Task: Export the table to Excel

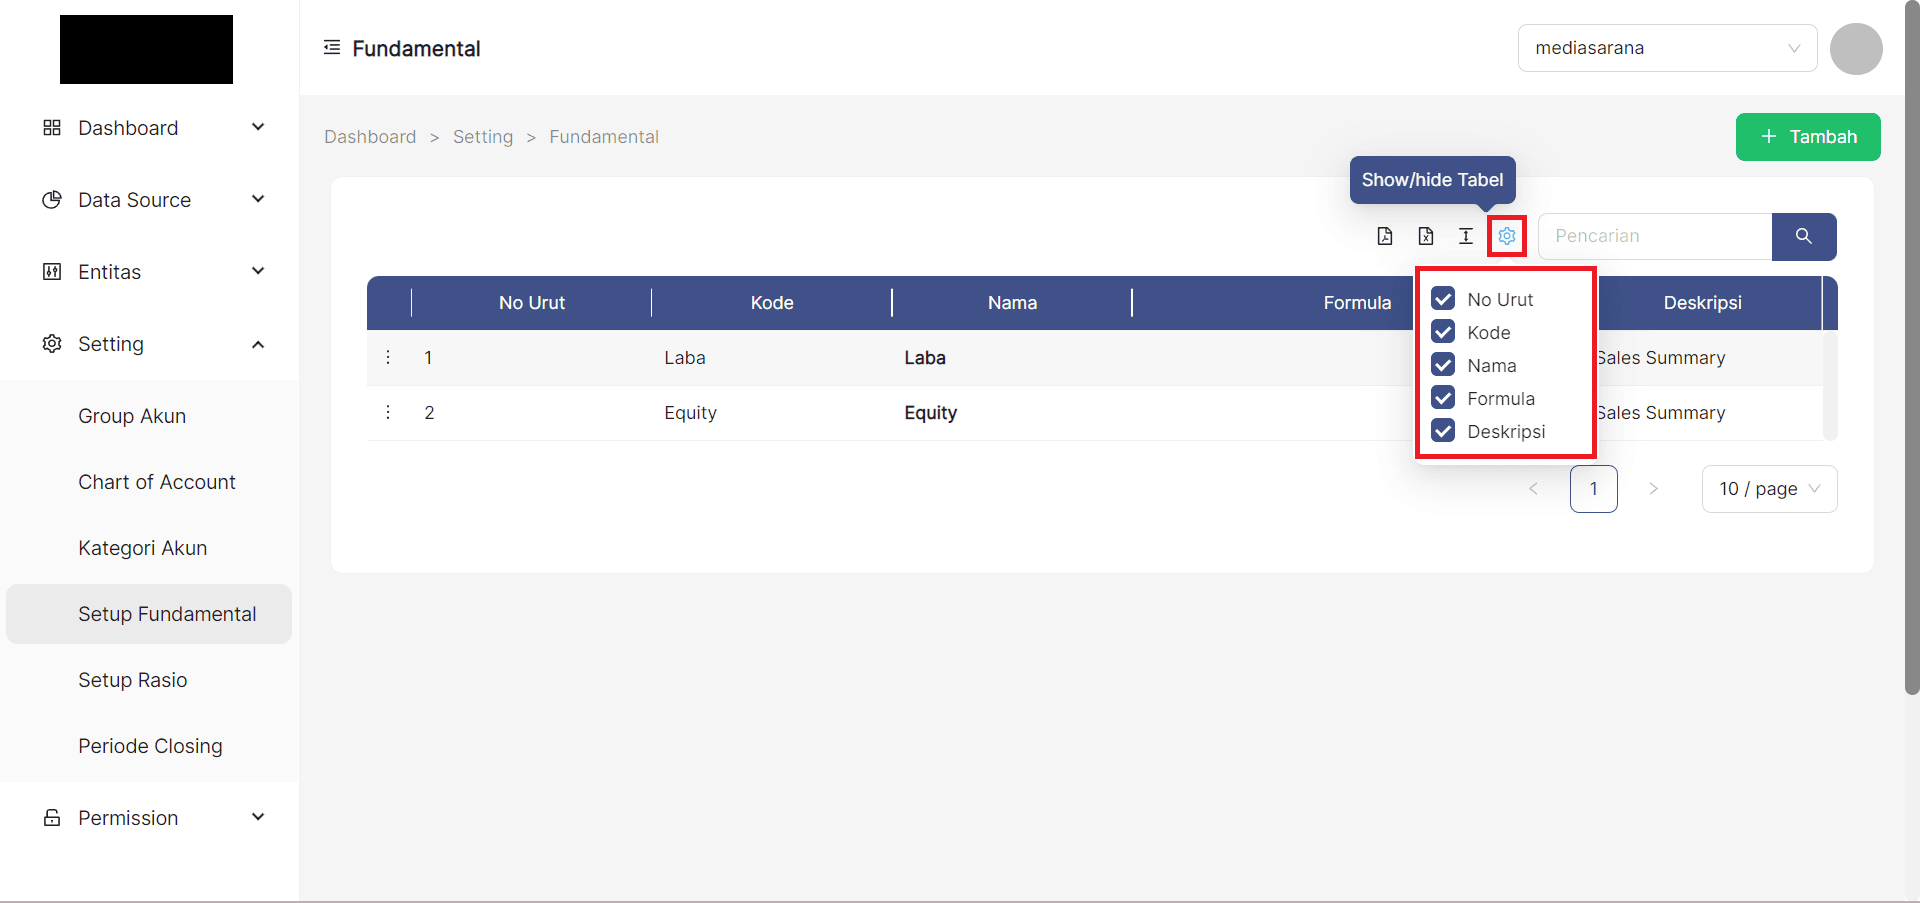Action: [1425, 236]
